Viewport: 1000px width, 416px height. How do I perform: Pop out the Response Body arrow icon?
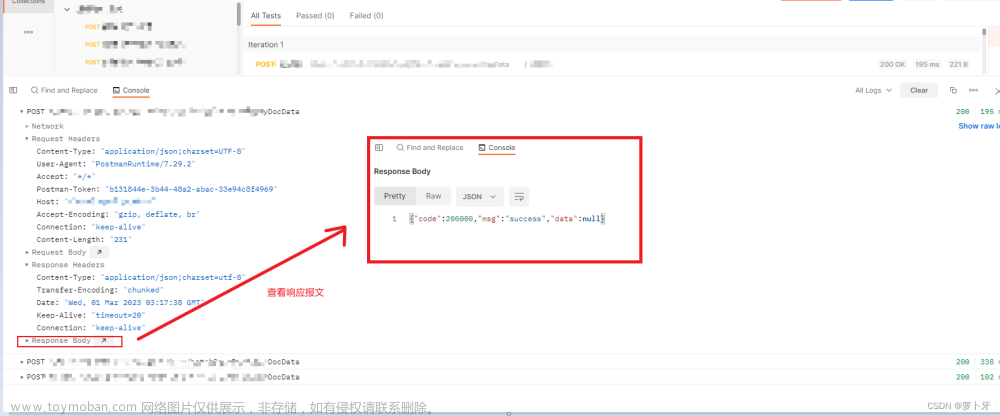pyautogui.click(x=104, y=341)
